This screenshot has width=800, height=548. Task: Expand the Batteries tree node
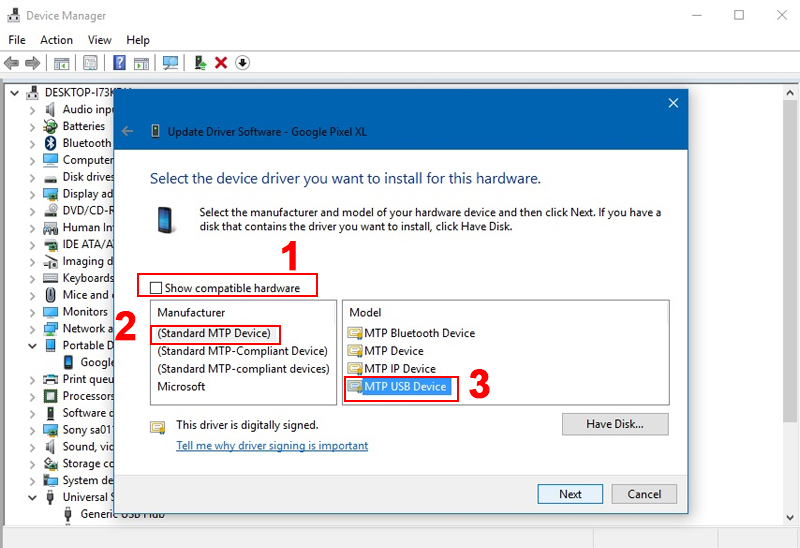[33, 127]
